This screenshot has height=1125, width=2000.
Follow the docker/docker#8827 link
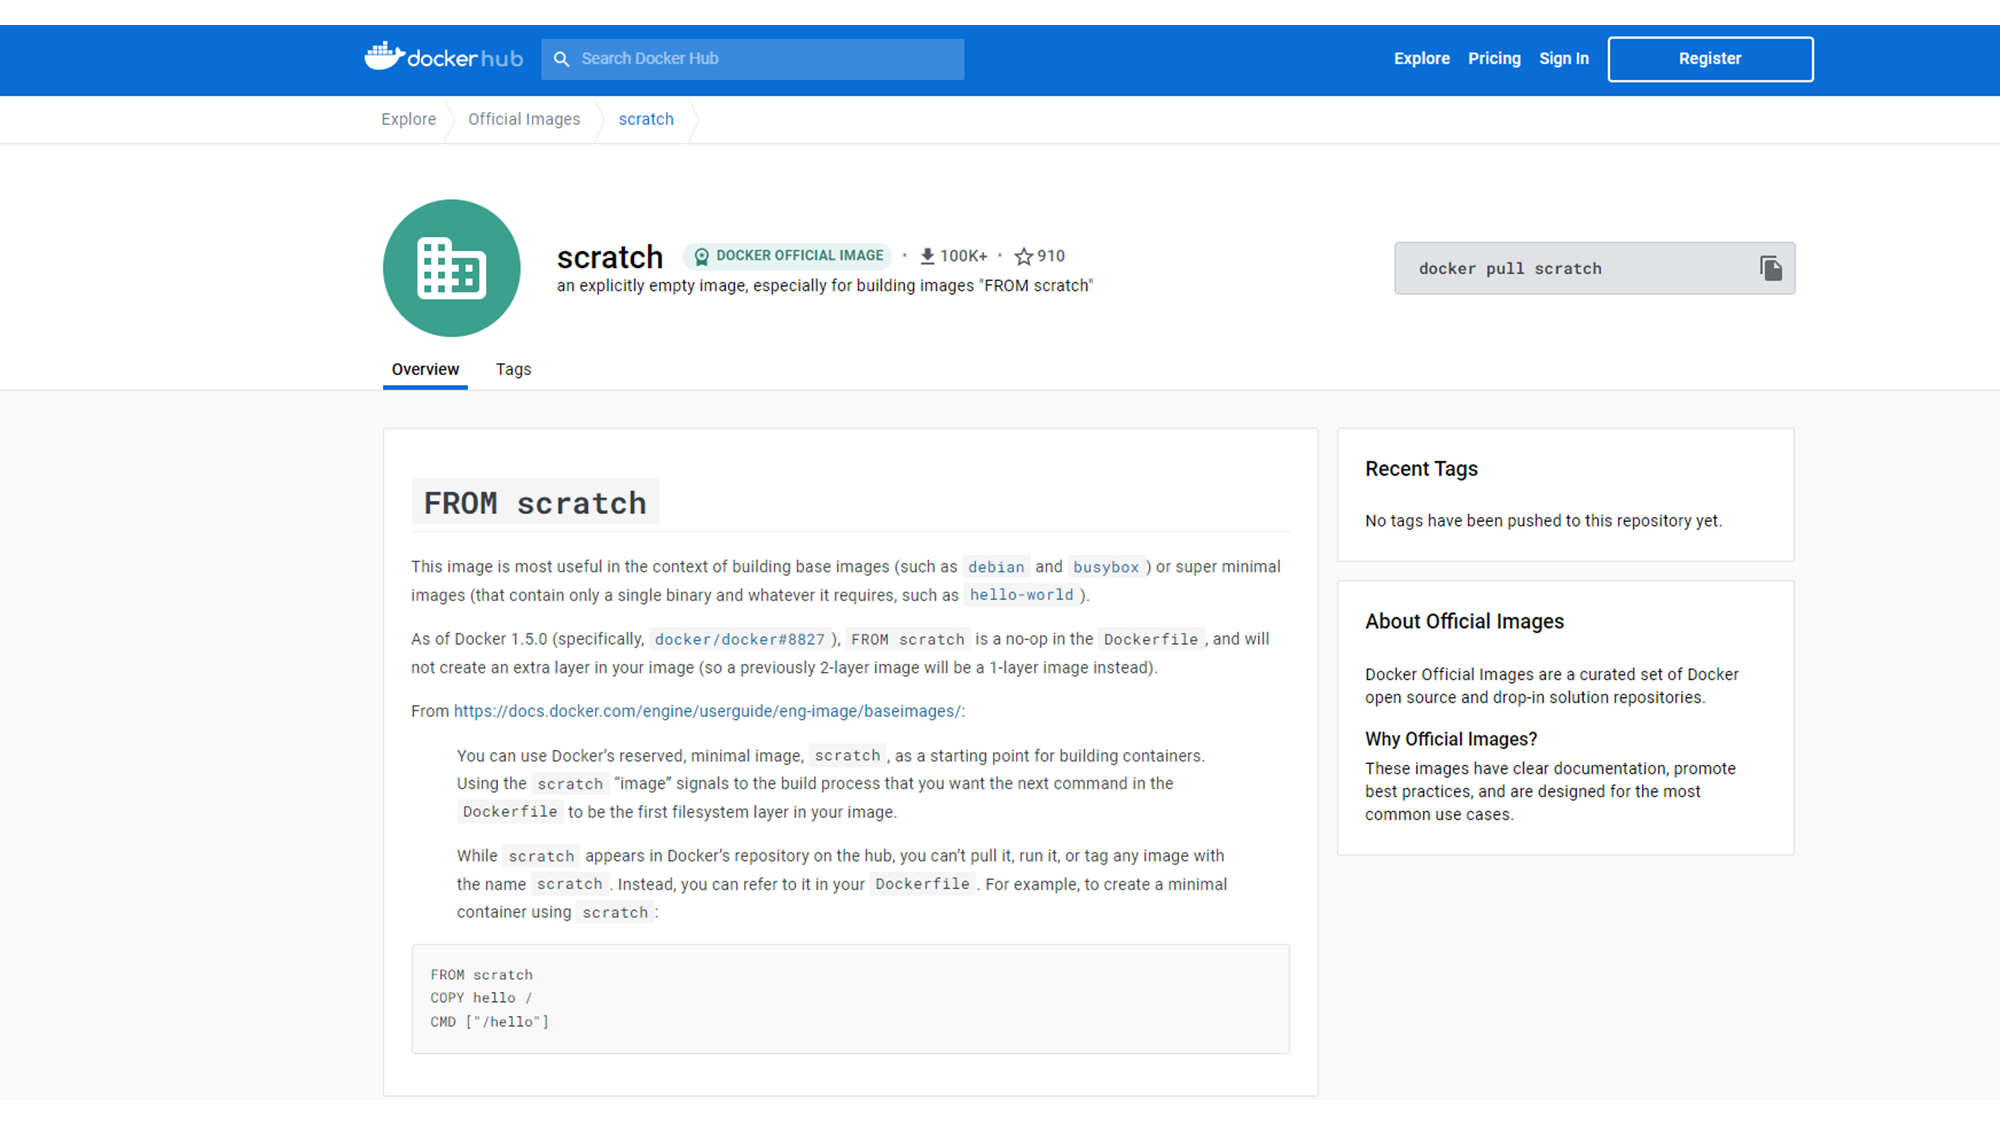739,639
